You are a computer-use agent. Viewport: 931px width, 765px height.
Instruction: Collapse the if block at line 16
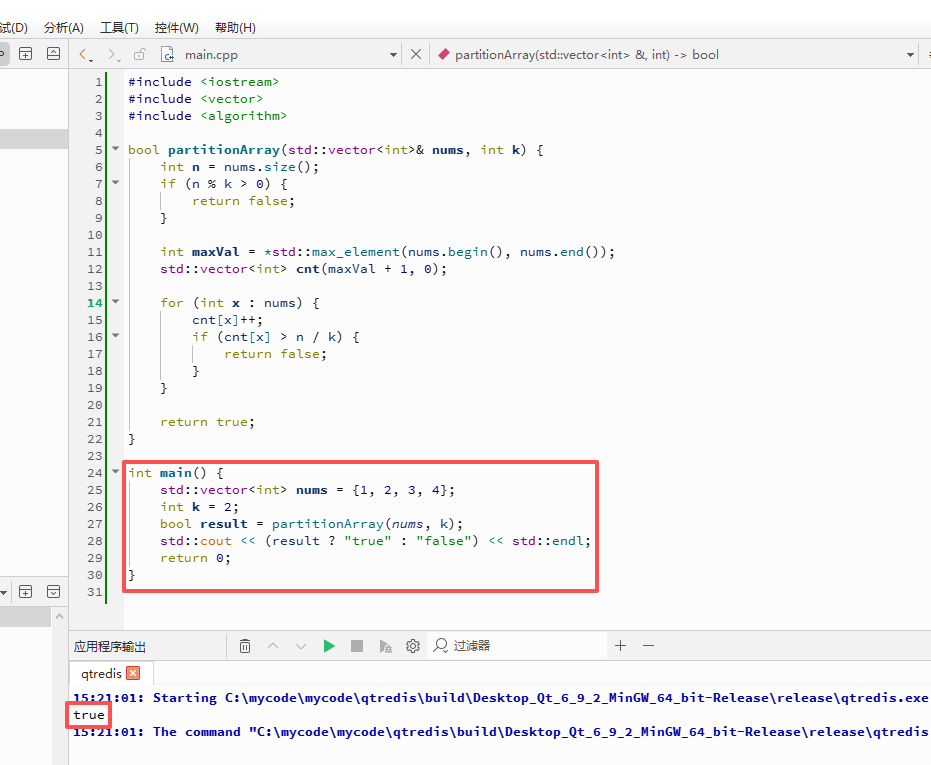click(116, 336)
